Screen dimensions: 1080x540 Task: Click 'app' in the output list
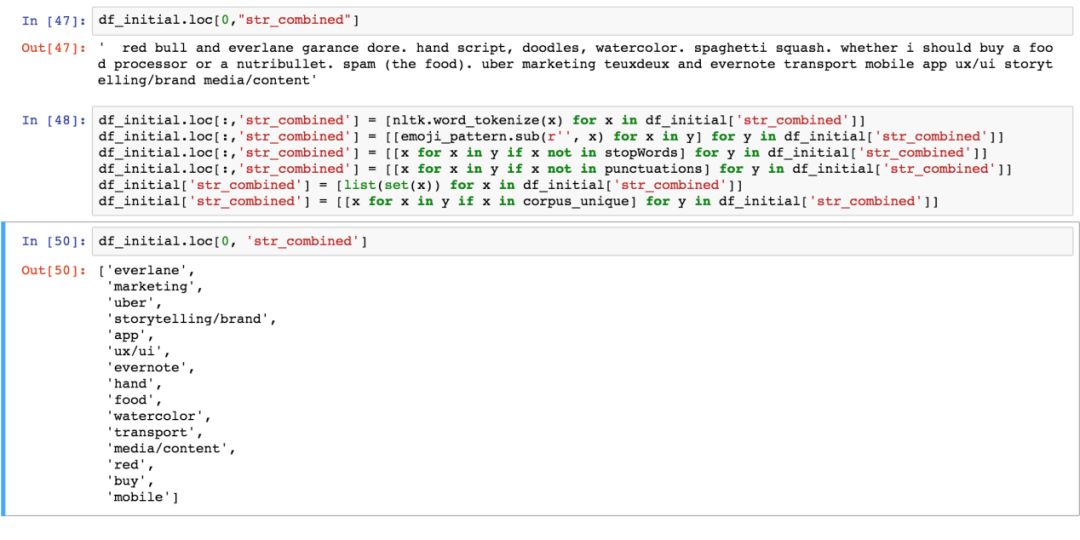[x=129, y=335]
